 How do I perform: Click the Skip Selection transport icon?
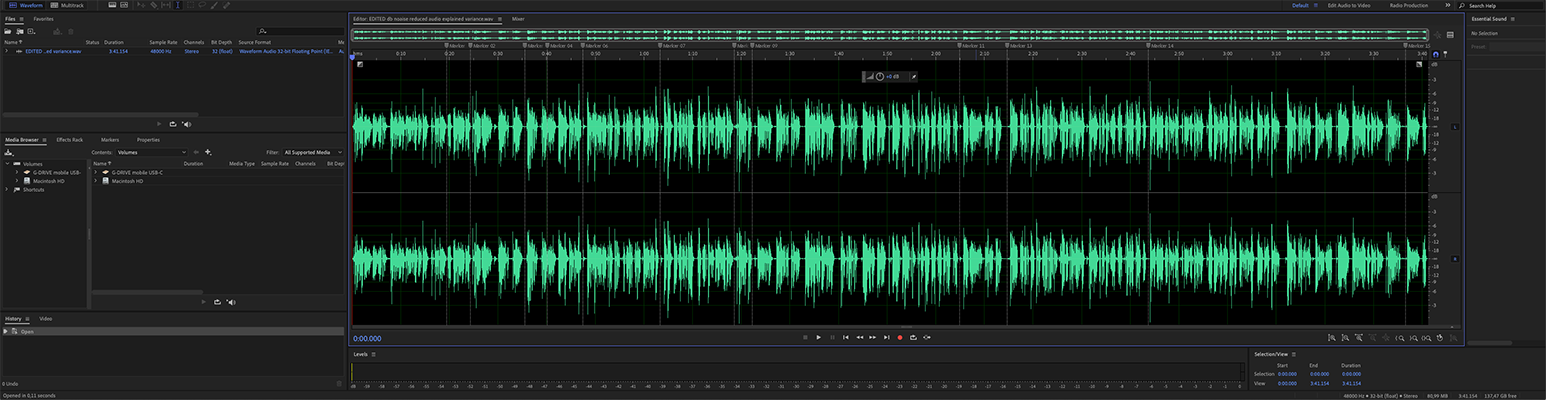[x=927, y=338]
